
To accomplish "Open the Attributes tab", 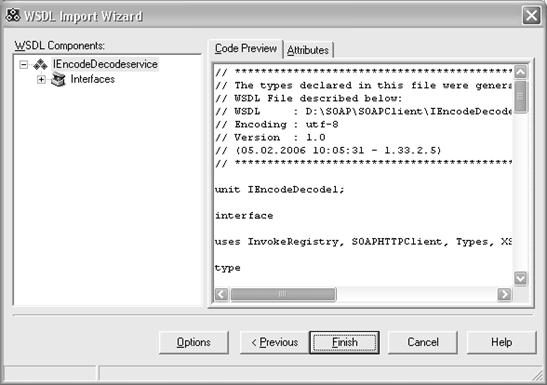I will click(x=308, y=50).
